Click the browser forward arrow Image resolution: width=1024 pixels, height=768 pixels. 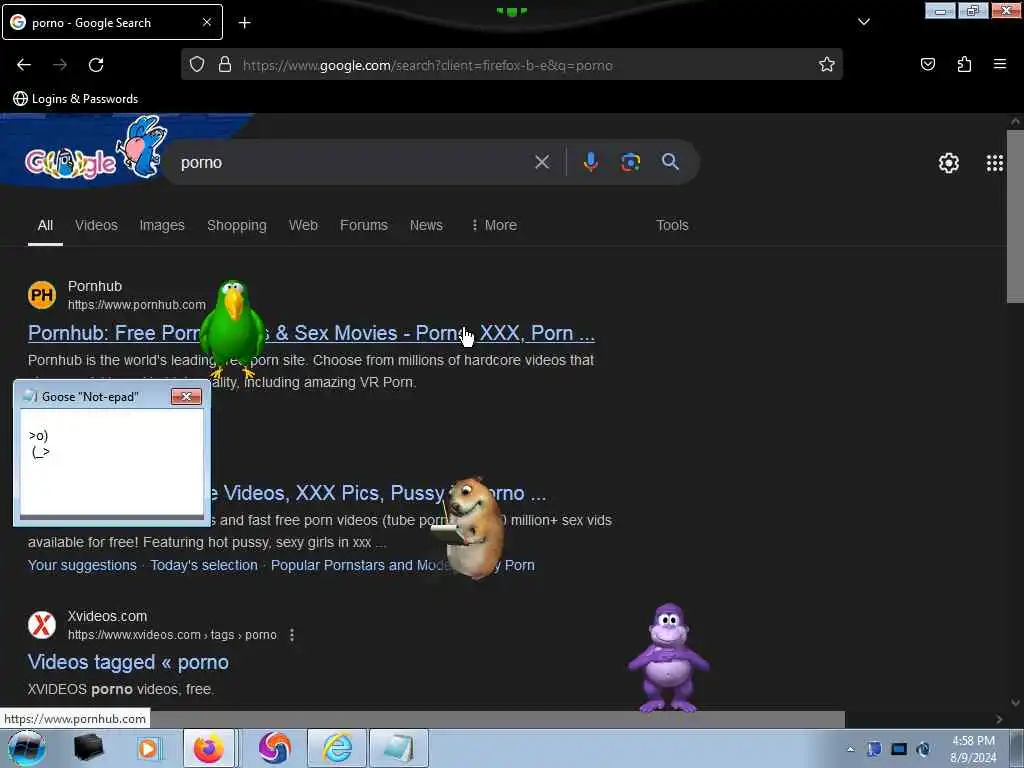point(60,65)
